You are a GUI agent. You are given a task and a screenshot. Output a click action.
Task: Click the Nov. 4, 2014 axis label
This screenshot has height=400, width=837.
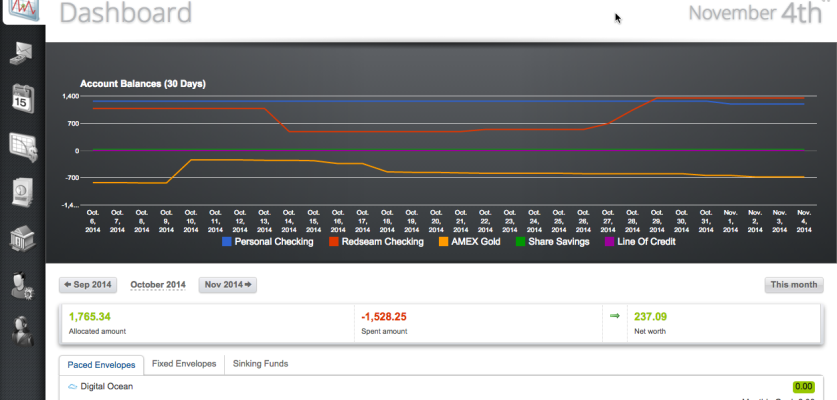[x=804, y=221]
